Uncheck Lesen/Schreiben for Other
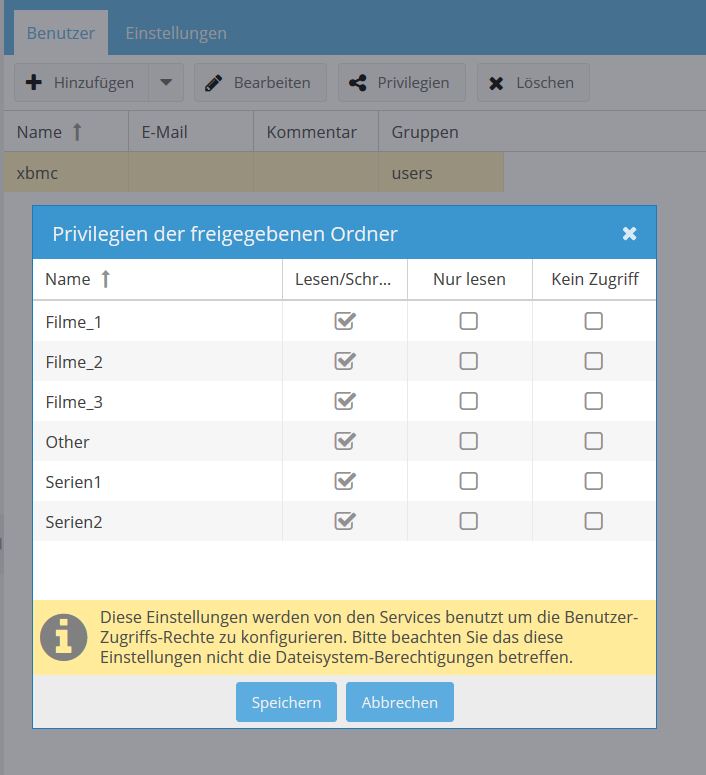The width and height of the screenshot is (706, 775). tap(345, 441)
